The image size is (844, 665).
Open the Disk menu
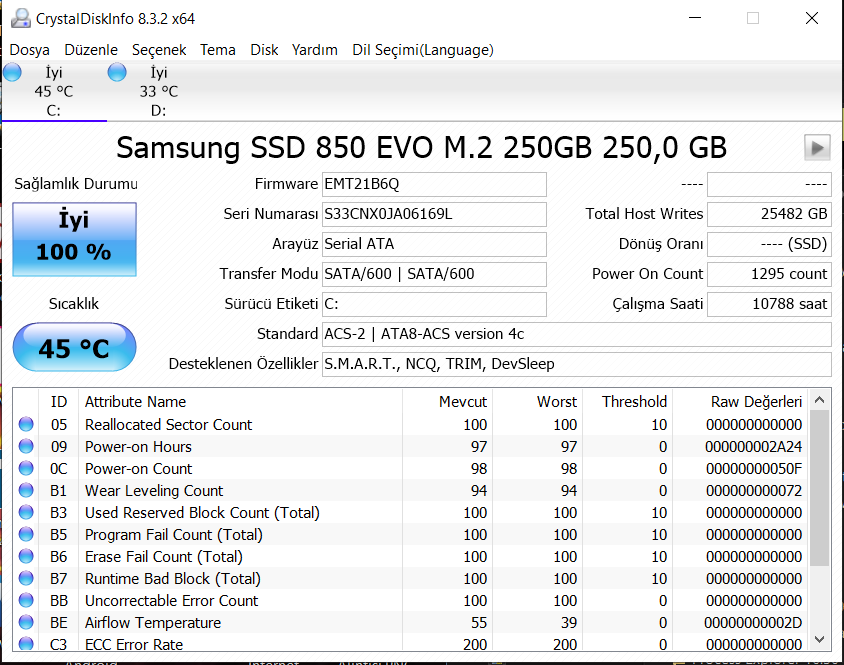[264, 50]
